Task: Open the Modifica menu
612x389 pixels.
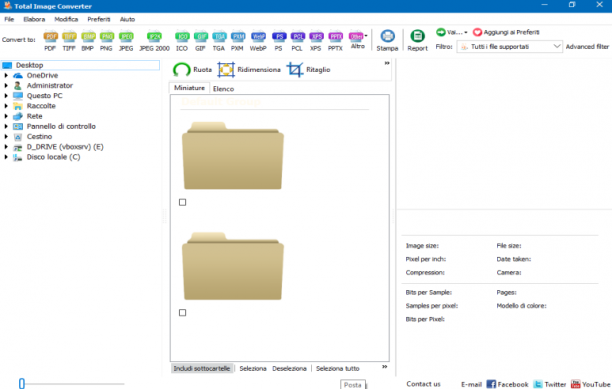Action: point(66,19)
